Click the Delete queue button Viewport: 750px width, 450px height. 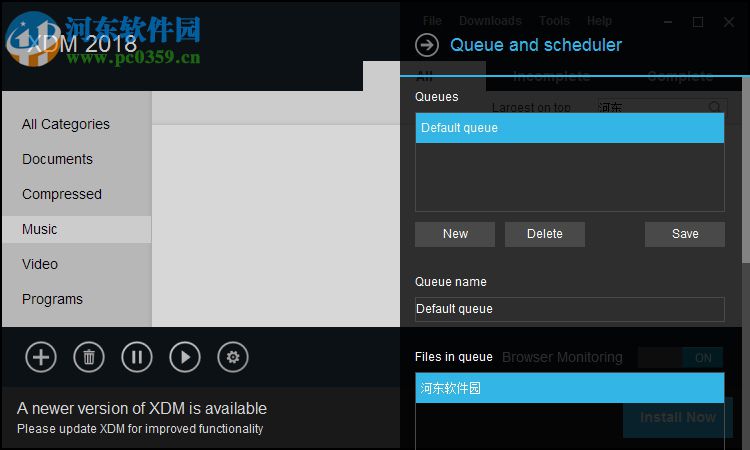click(x=545, y=234)
